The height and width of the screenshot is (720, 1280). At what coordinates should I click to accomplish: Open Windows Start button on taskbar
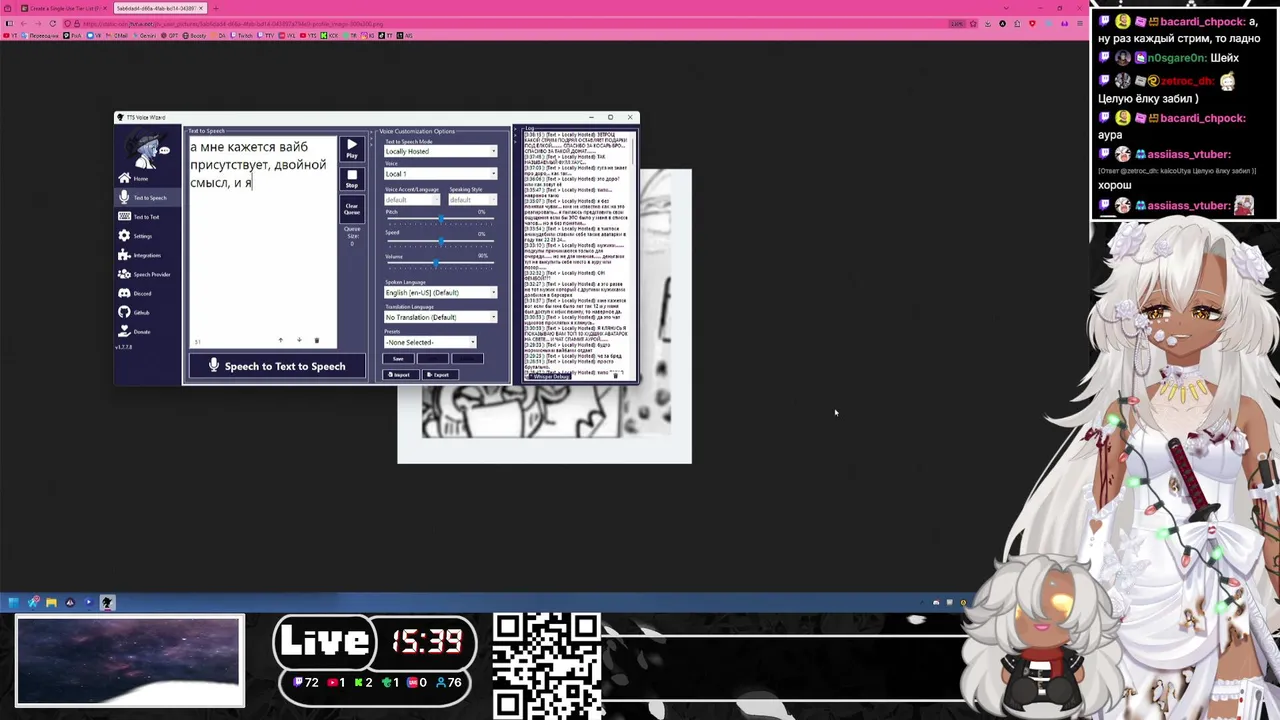(13, 602)
